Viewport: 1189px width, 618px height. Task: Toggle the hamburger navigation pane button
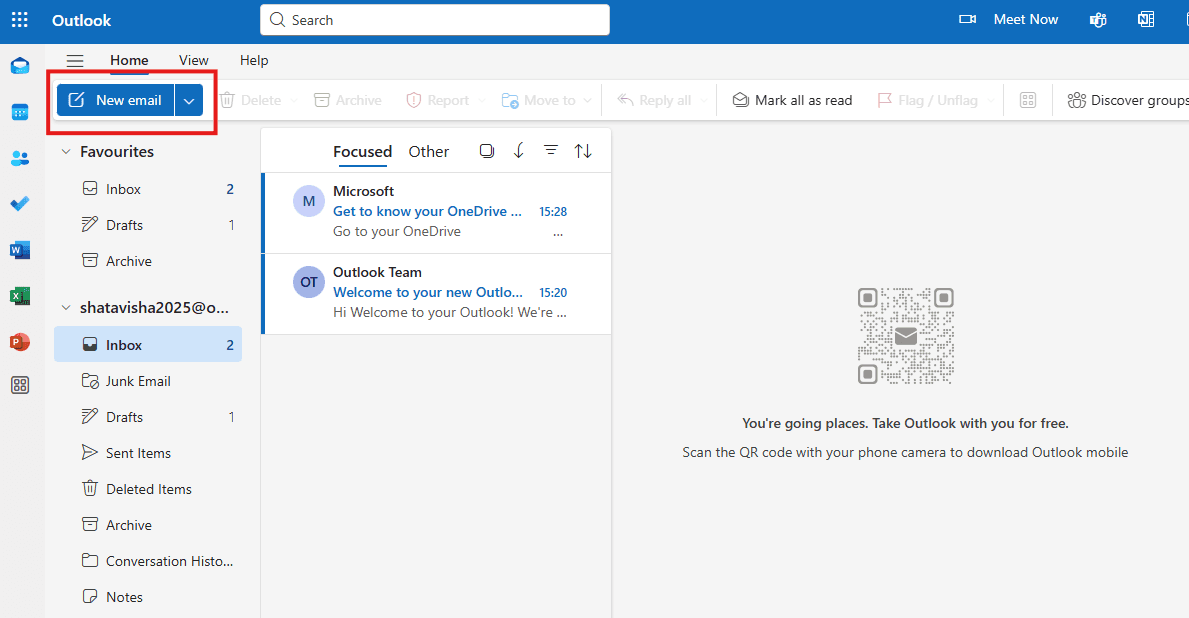pos(74,61)
